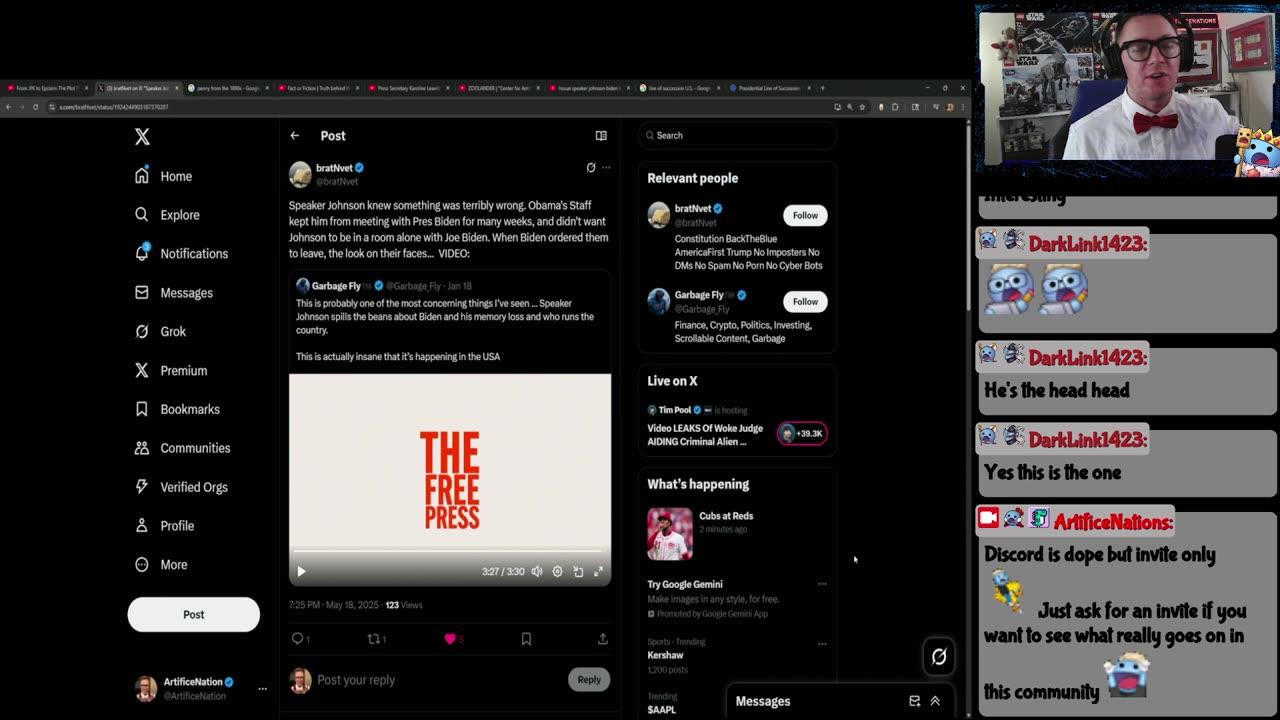The image size is (1280, 720).
Task: Click the Grok explain icon on bratNvet's post
Action: coord(591,168)
